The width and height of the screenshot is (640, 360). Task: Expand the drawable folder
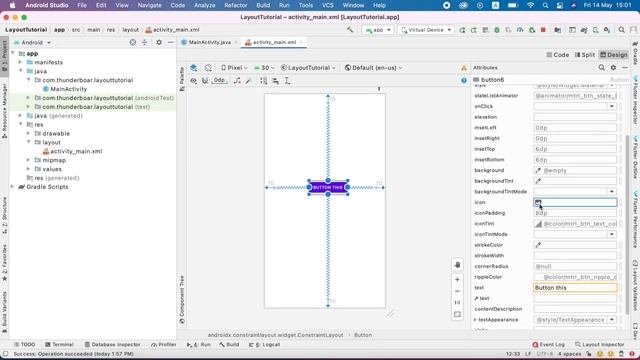(x=28, y=133)
